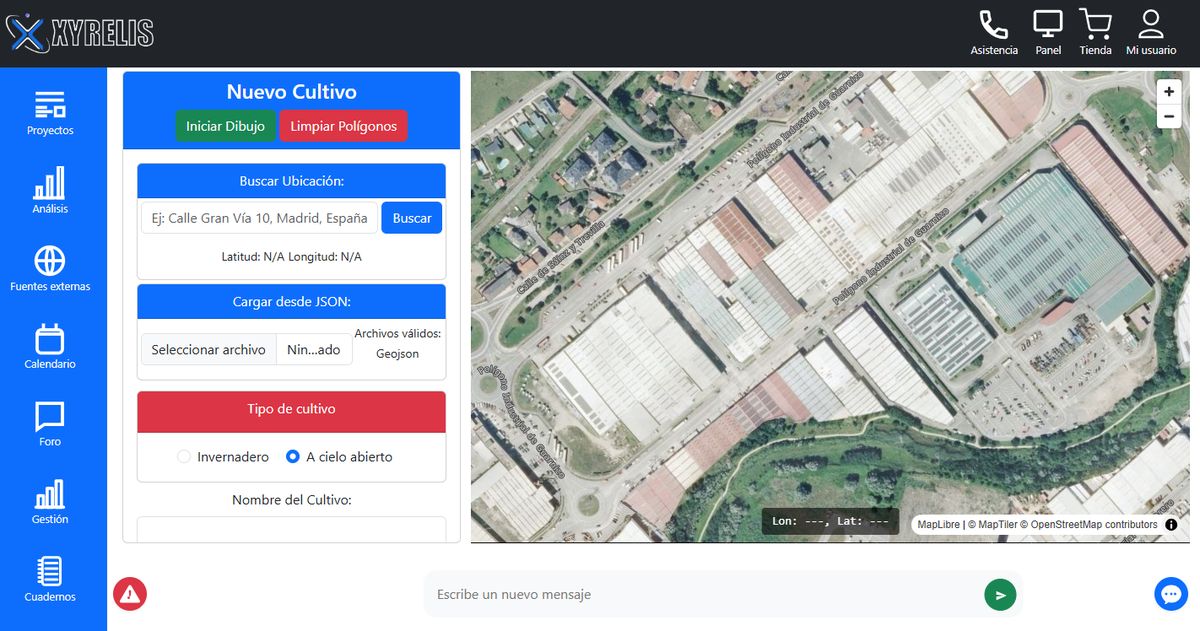
Task: Click the 'Cargar desde JSON:' header
Action: pos(292,302)
